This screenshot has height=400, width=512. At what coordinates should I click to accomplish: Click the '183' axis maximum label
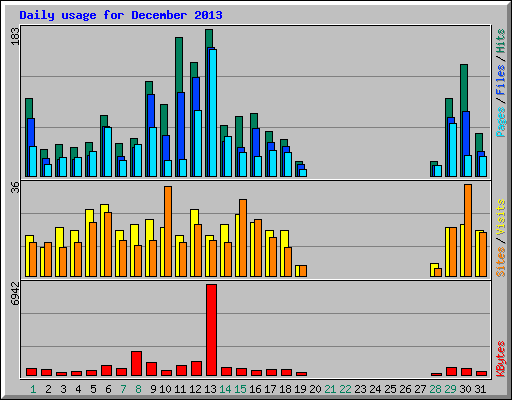15,36
